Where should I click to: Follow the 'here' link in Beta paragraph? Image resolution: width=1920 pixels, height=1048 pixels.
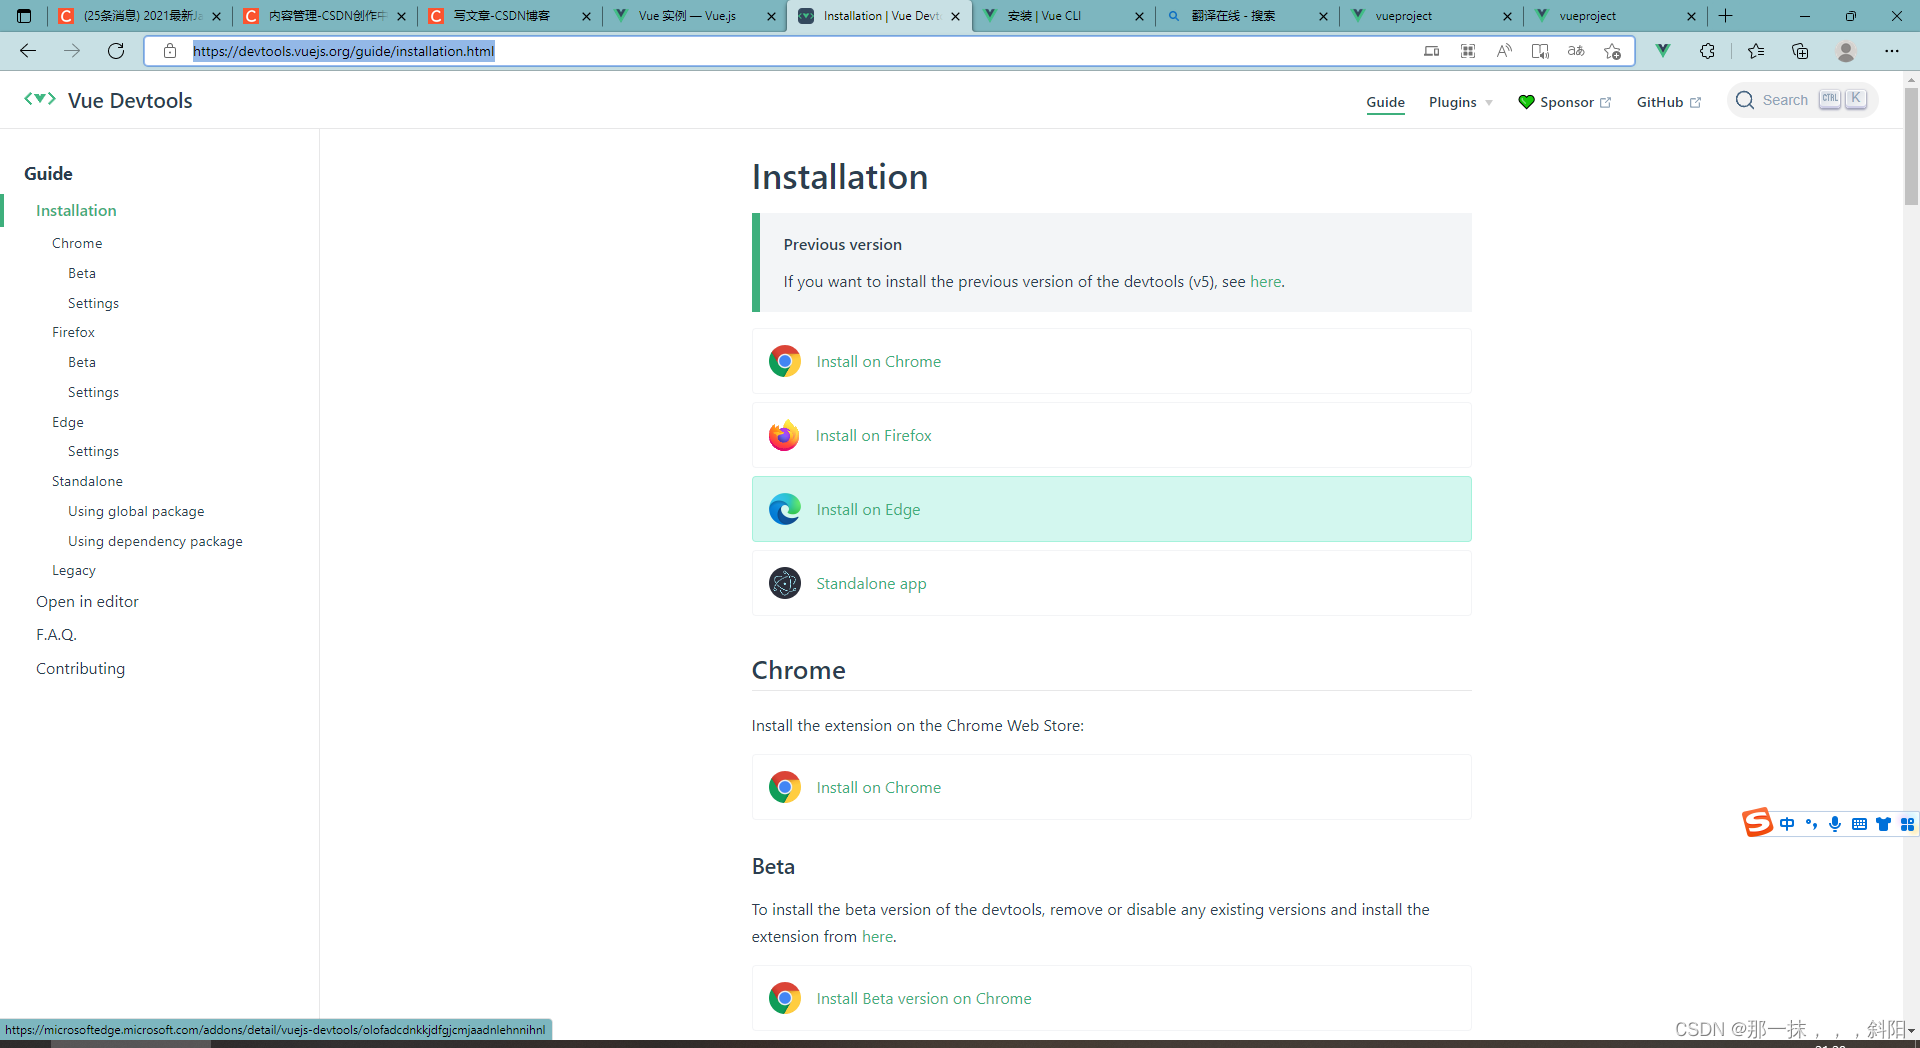pyautogui.click(x=877, y=937)
